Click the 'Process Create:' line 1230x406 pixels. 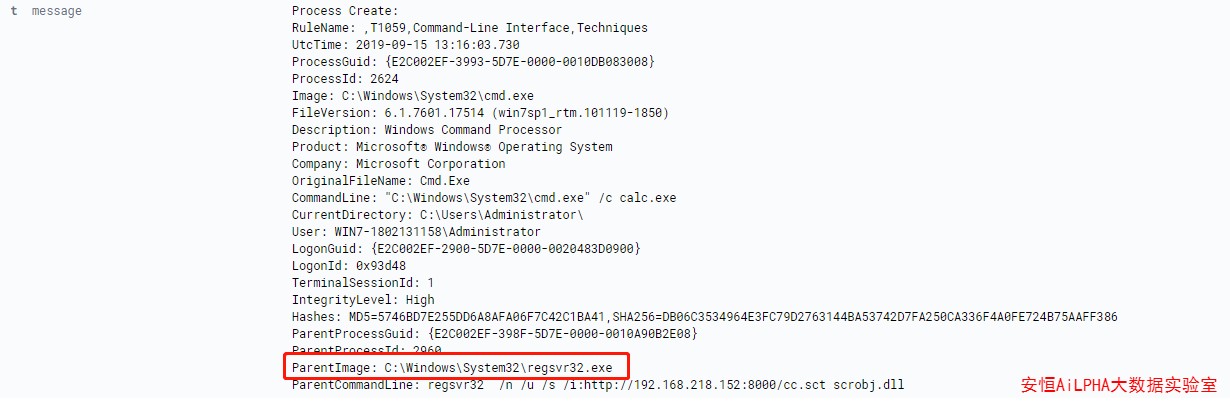tap(331, 11)
